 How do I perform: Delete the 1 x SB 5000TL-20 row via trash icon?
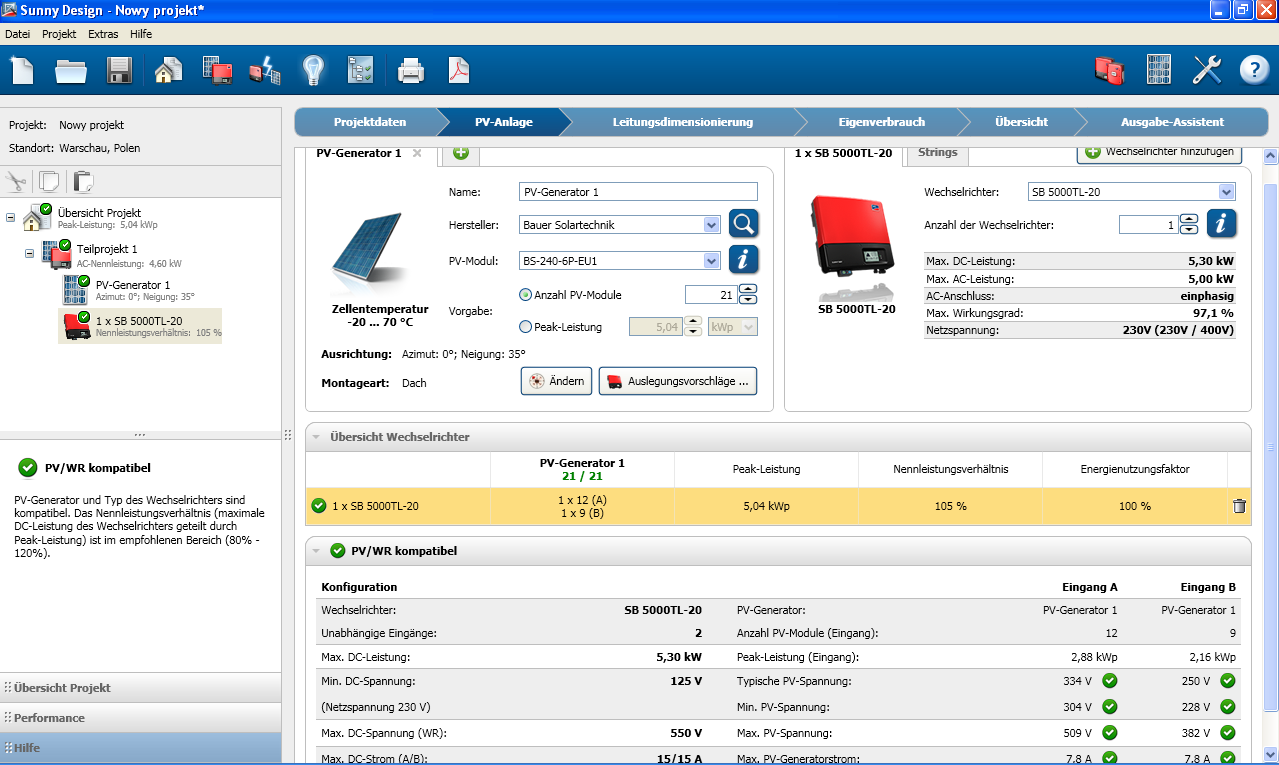1239,506
